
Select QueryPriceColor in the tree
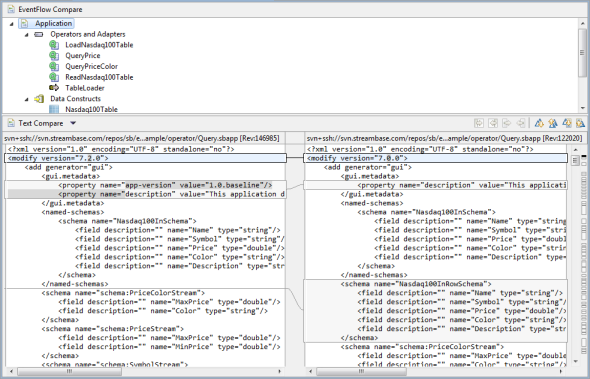[x=91, y=66]
